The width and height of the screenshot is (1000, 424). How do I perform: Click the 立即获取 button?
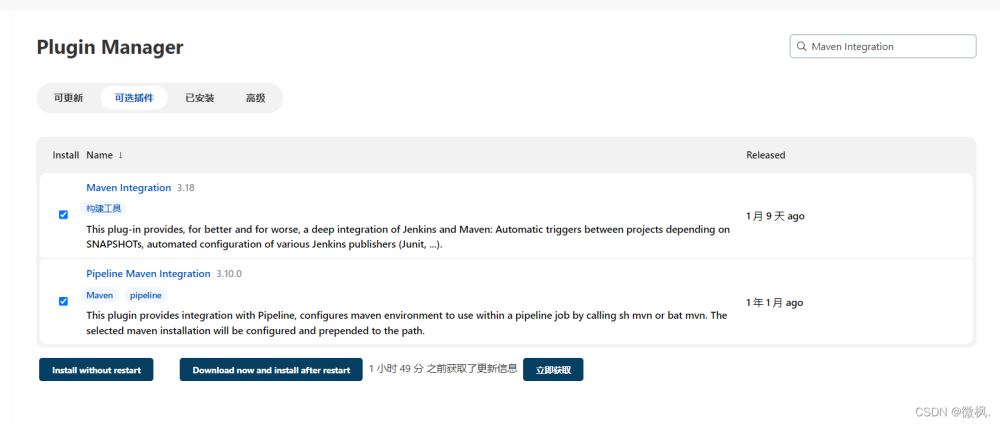click(x=553, y=370)
